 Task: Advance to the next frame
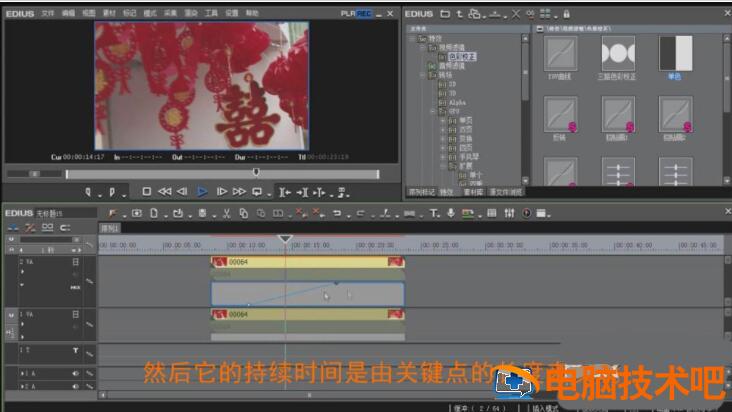click(222, 191)
